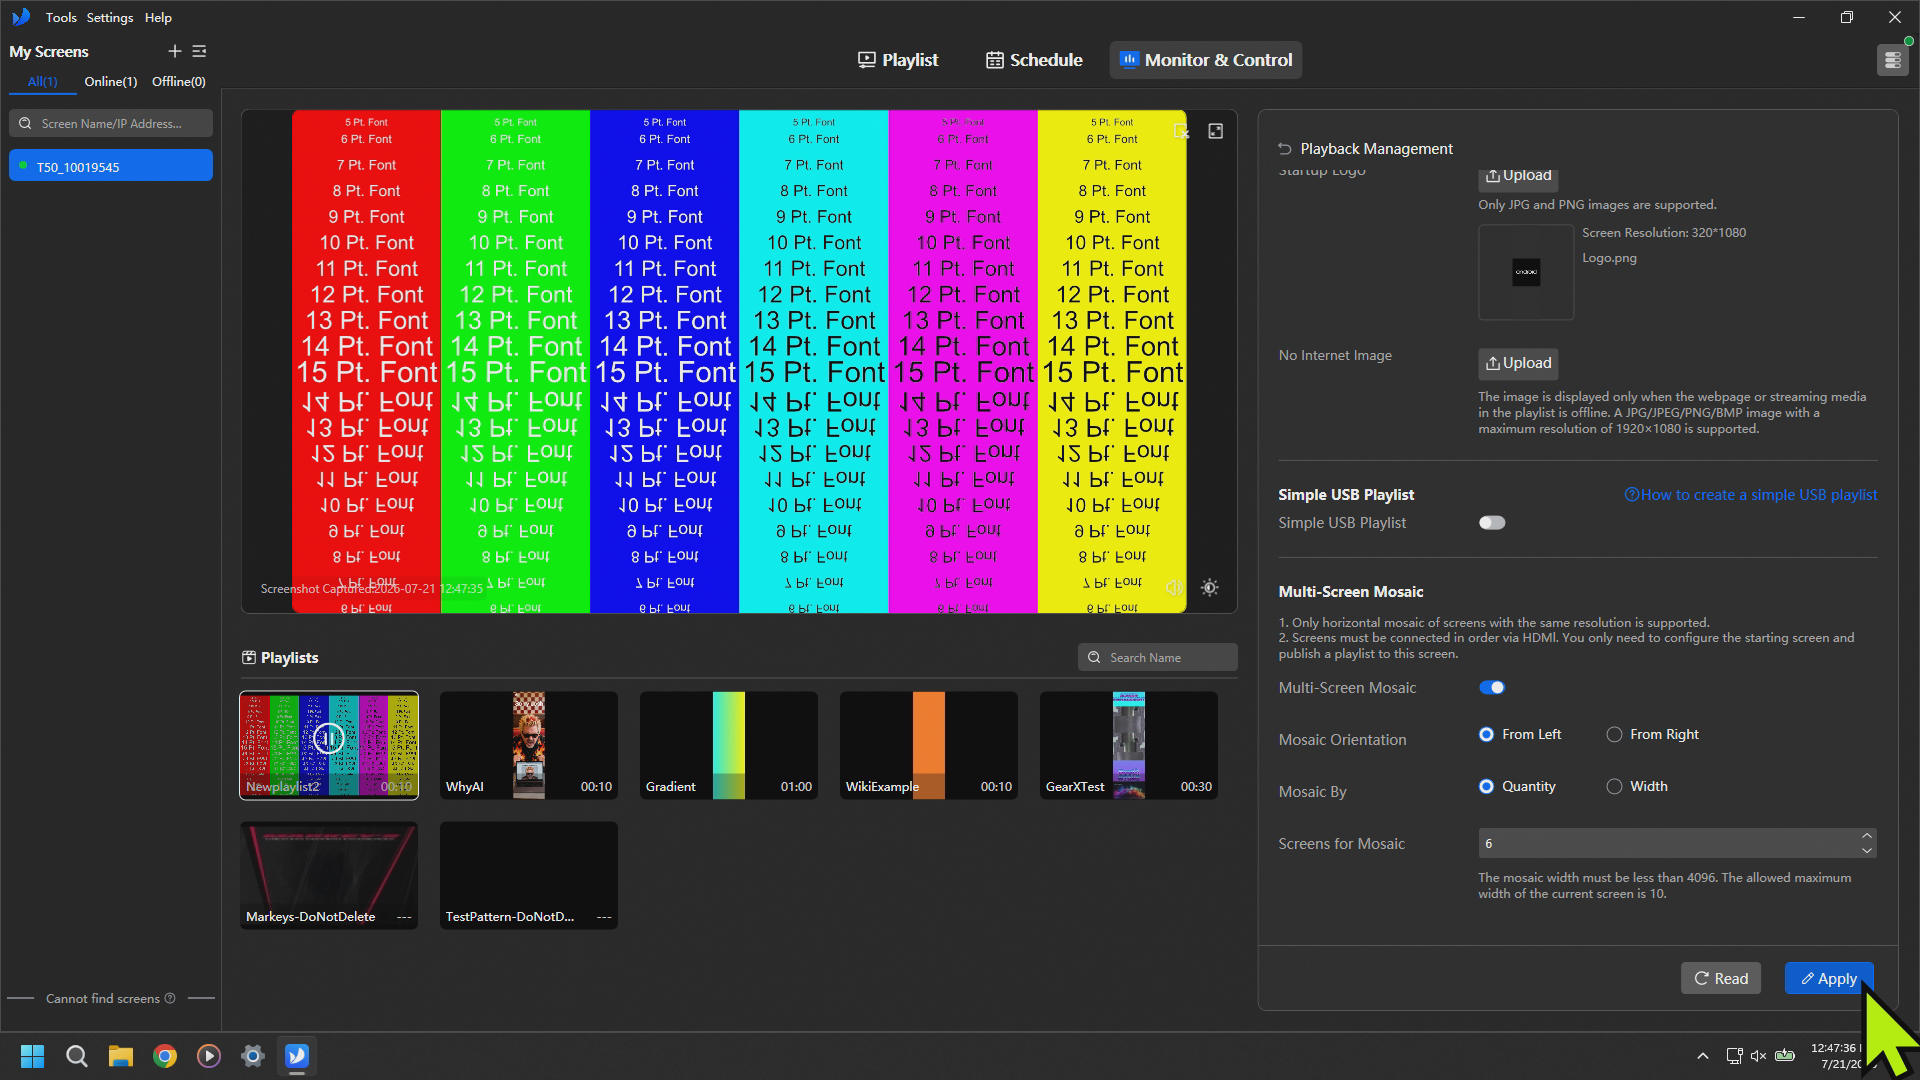Viewport: 1920px width, 1080px height.
Task: Click the playlist Search Name field
Action: click(1157, 657)
